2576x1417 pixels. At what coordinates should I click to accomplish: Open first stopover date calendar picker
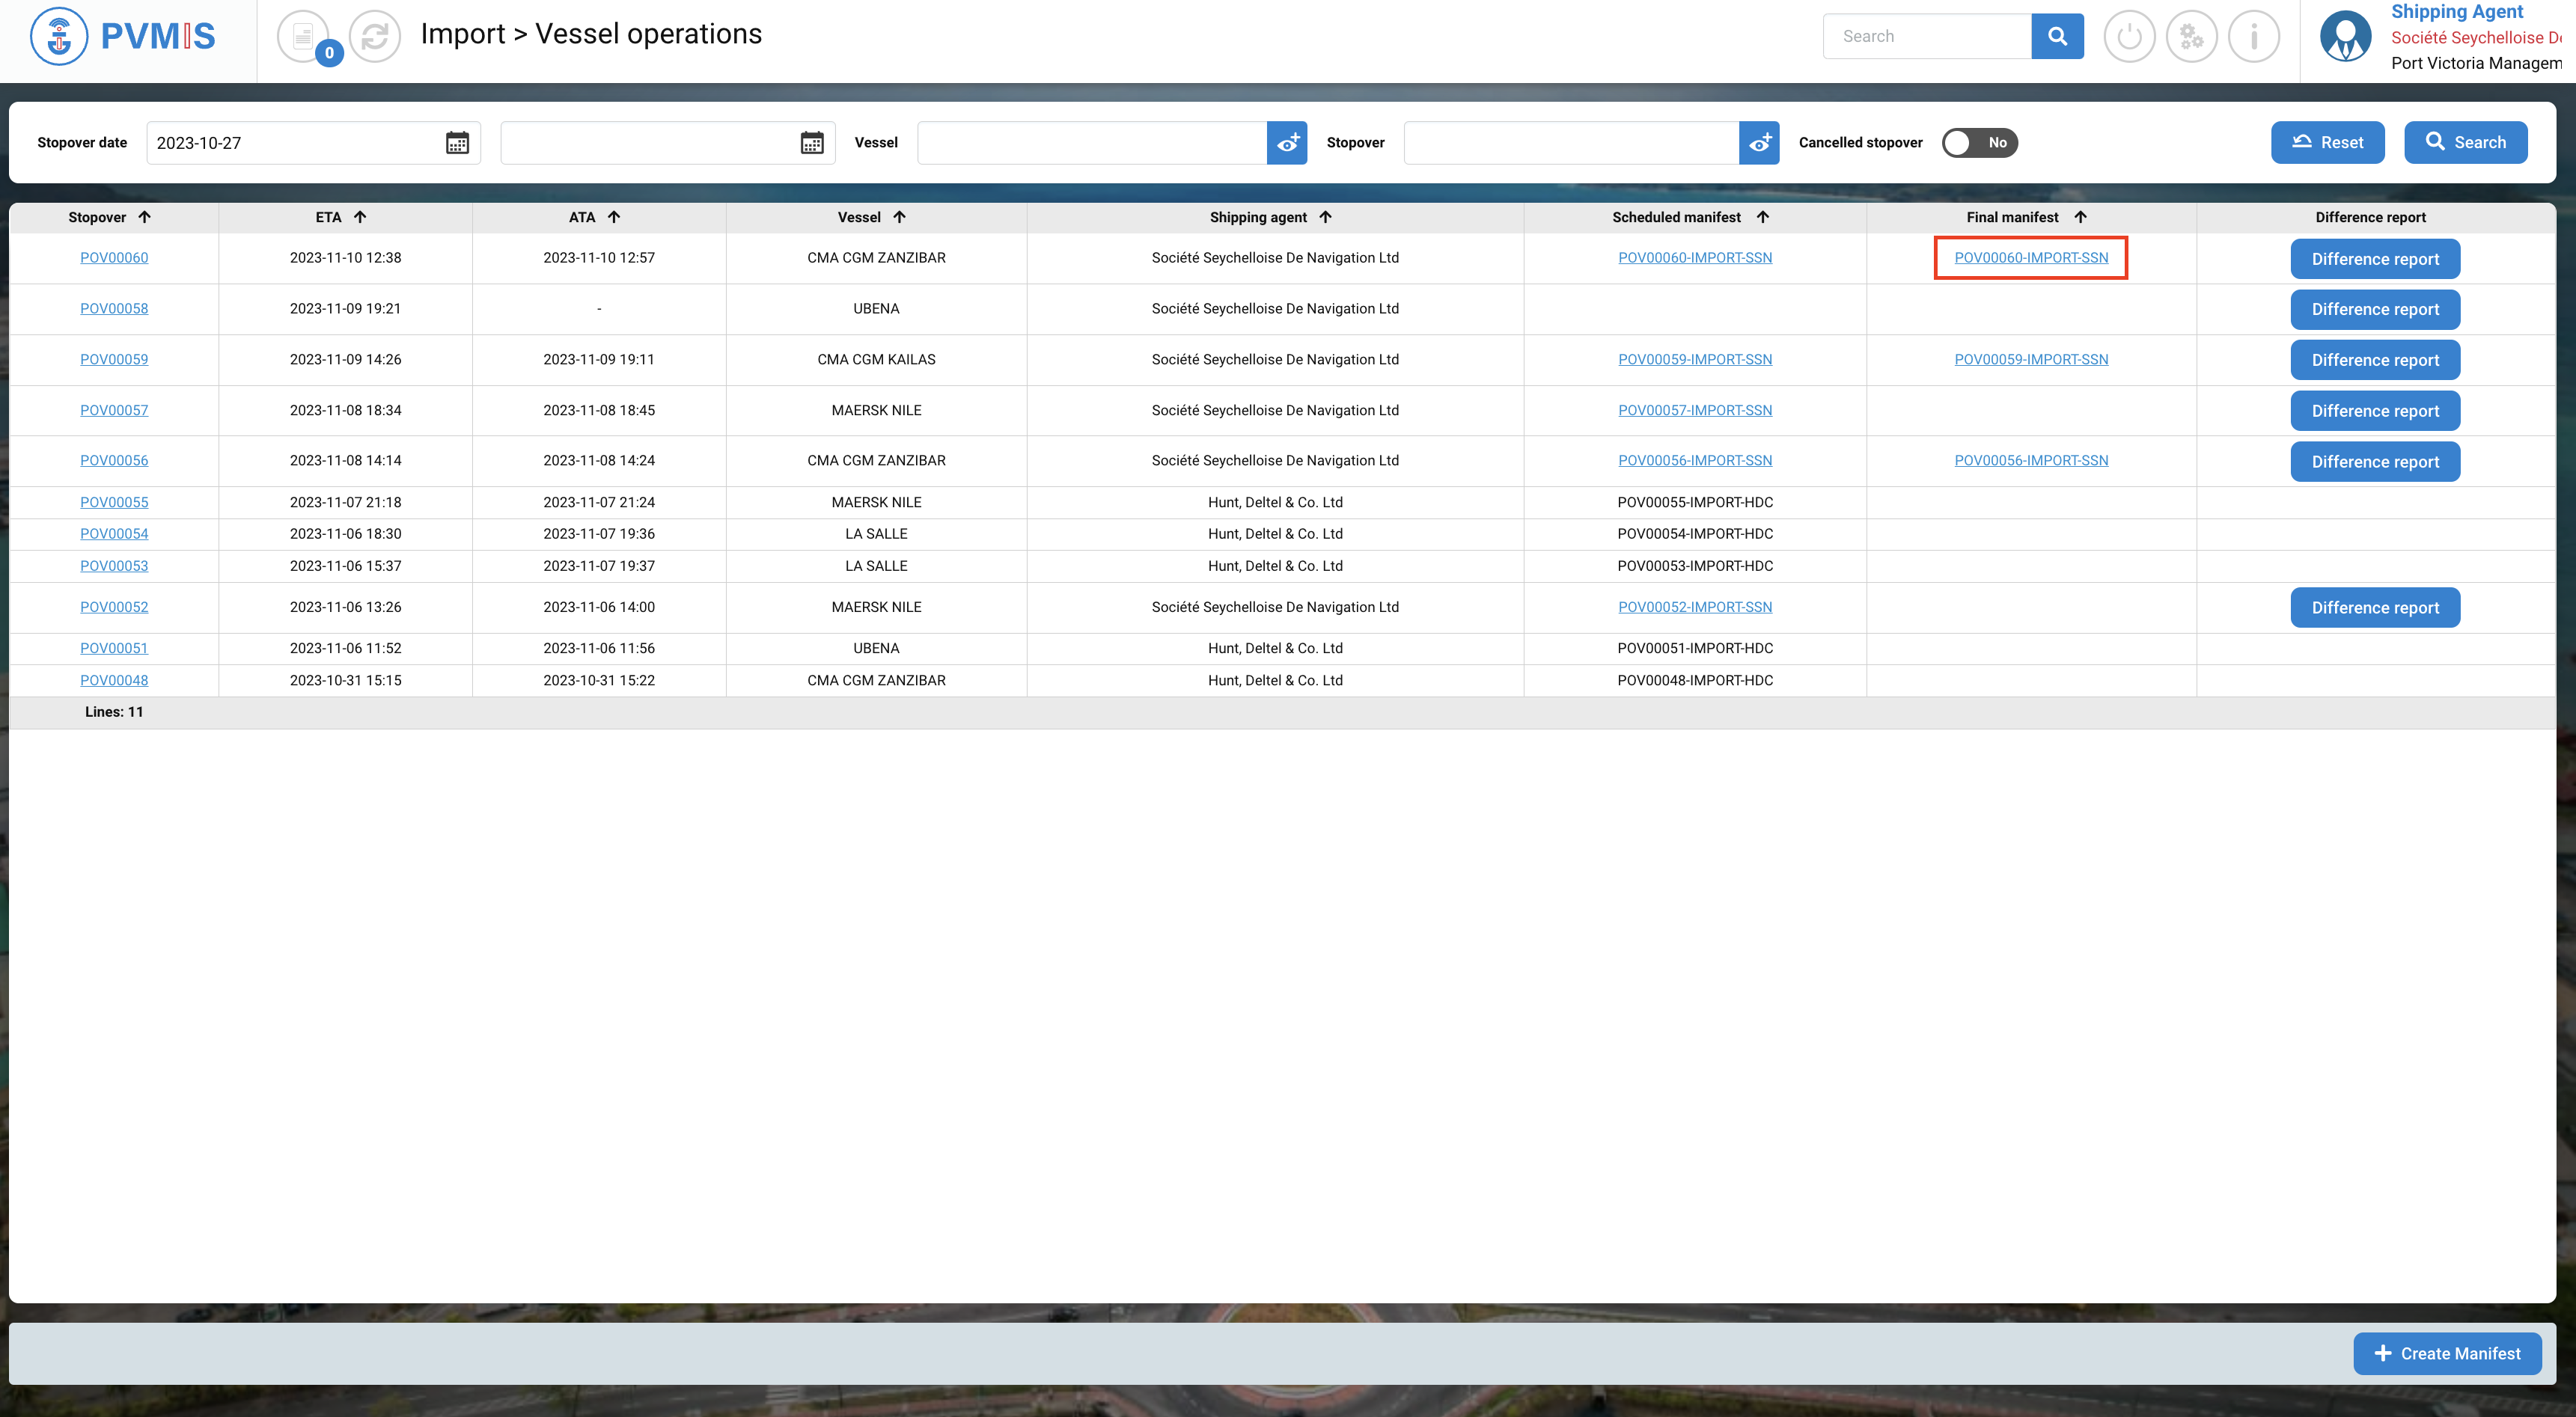(x=457, y=143)
